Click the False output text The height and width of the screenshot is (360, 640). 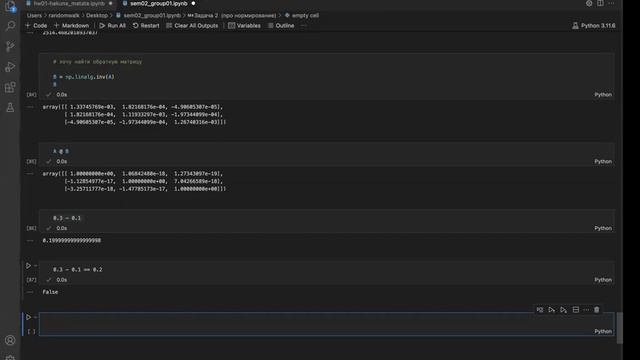[50, 292]
